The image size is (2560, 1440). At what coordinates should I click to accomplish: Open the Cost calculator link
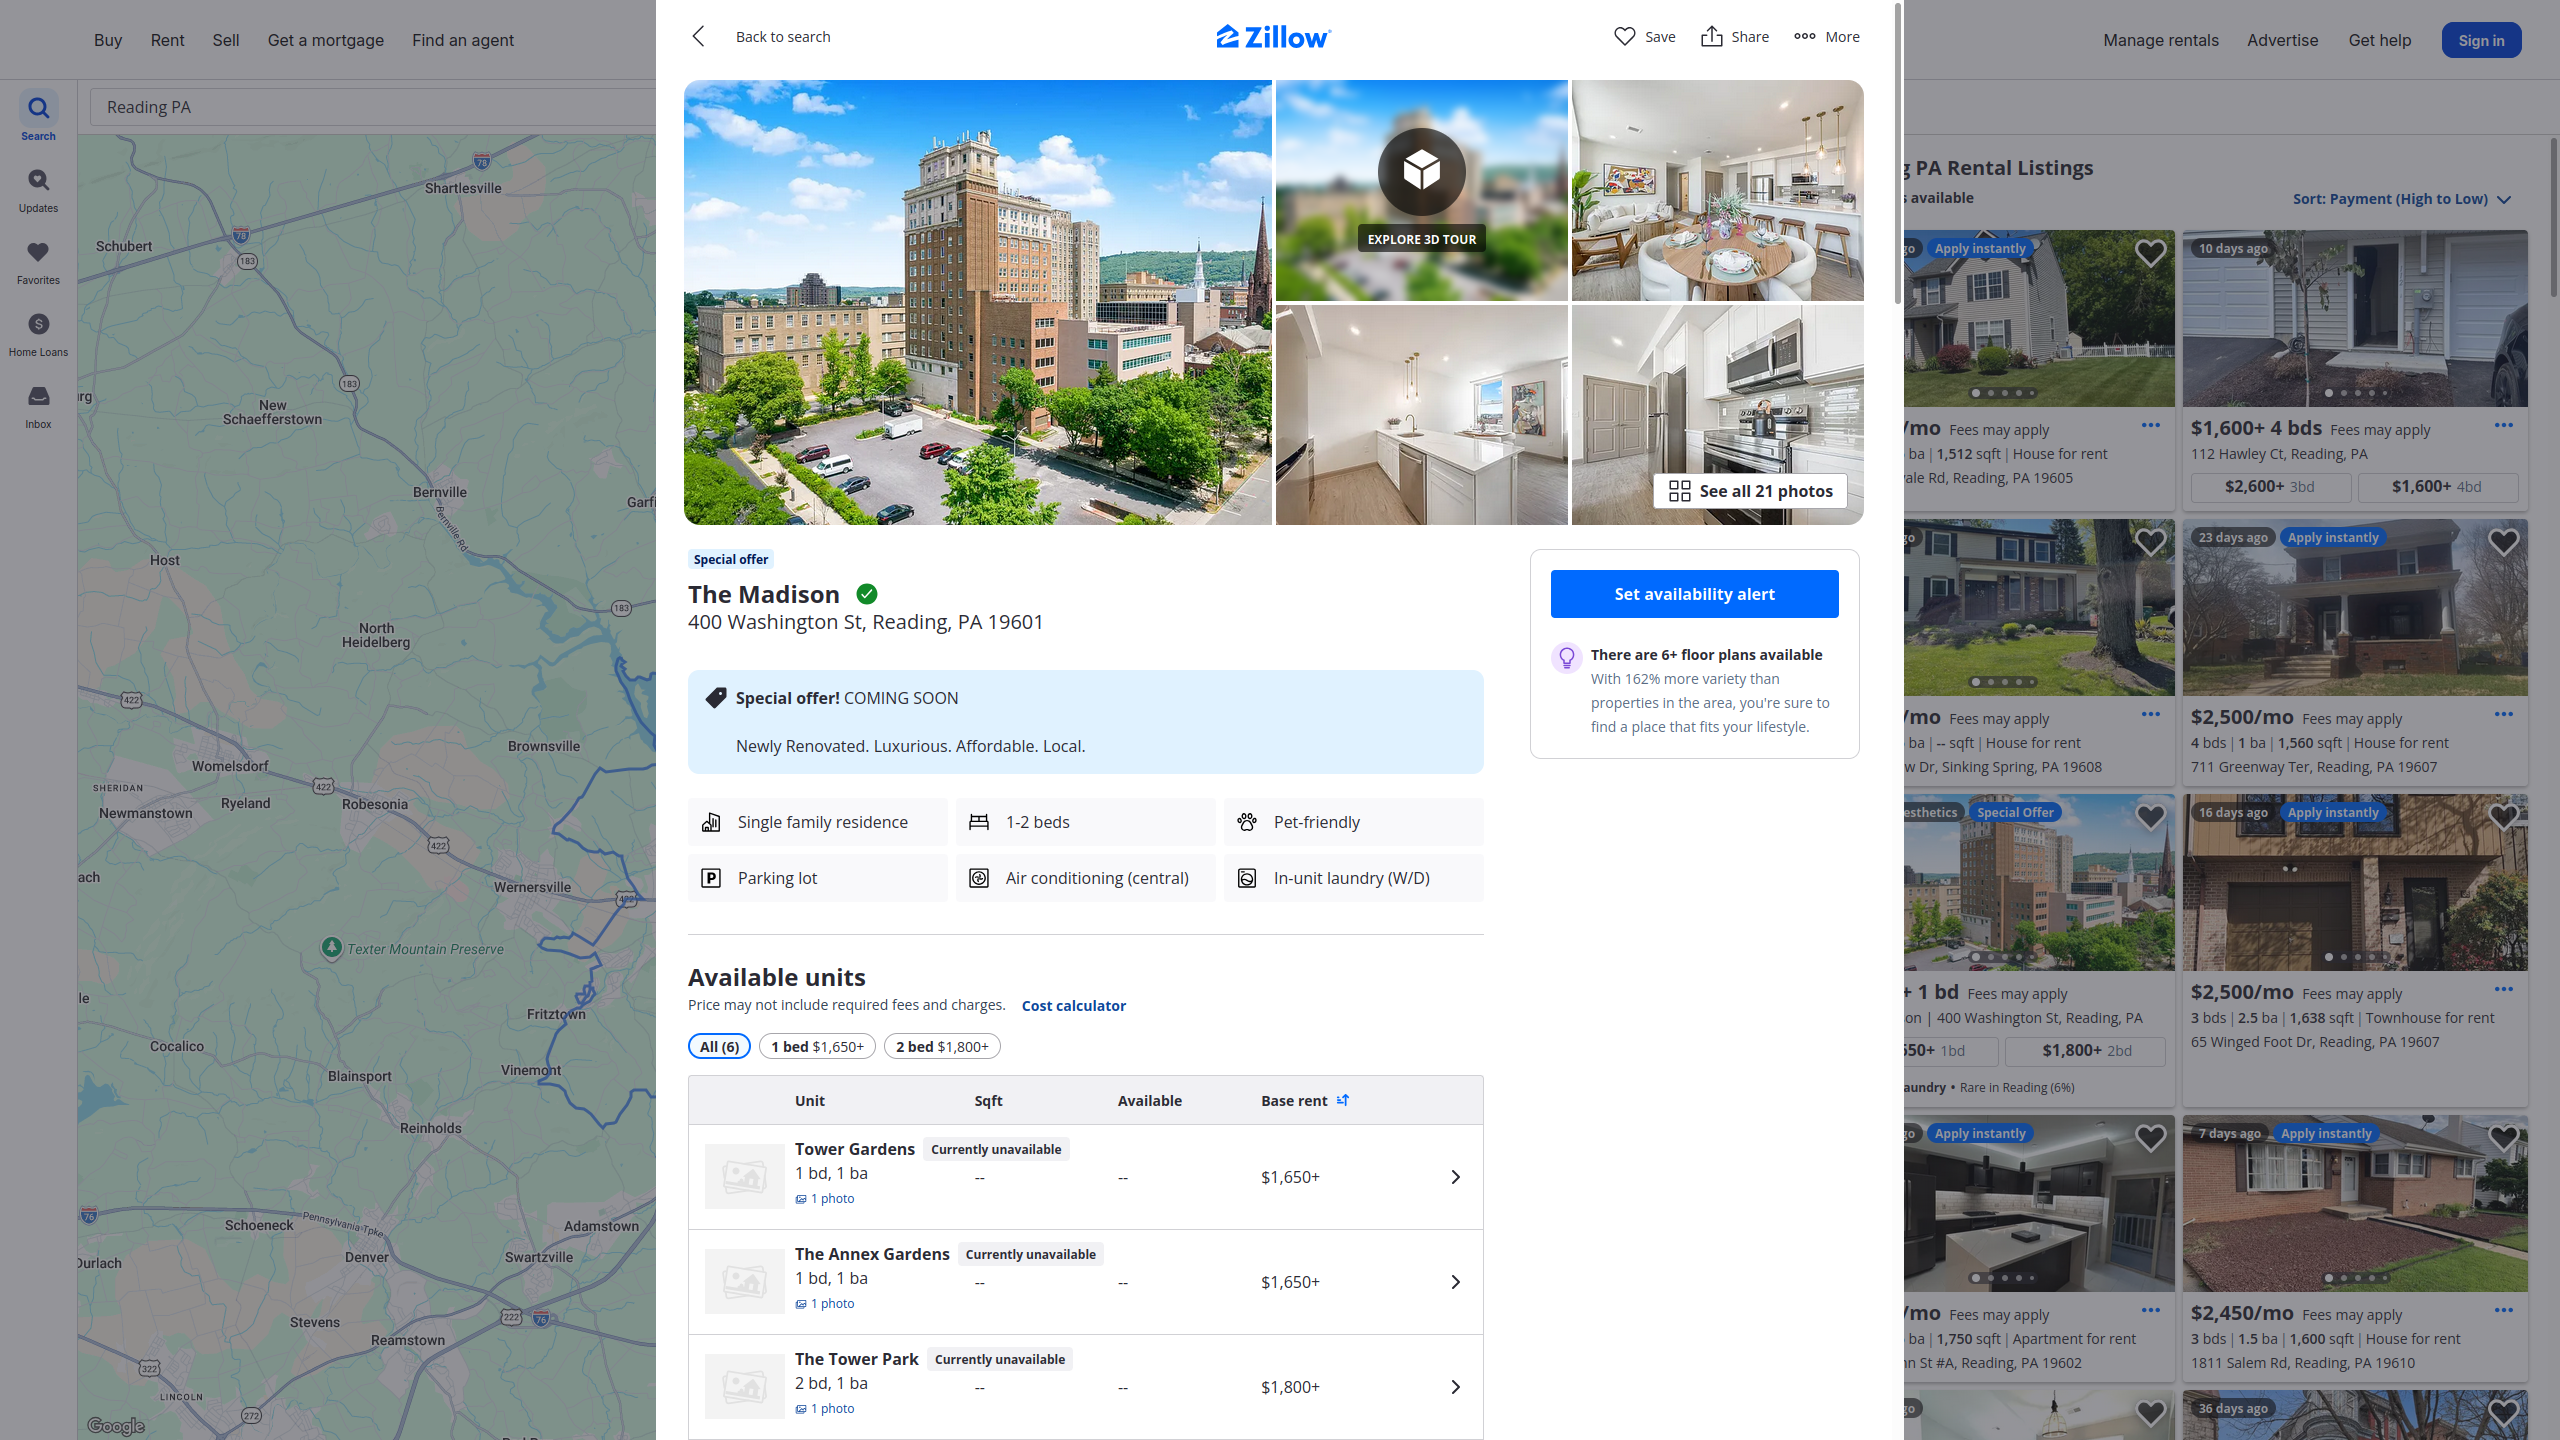coord(1073,1005)
